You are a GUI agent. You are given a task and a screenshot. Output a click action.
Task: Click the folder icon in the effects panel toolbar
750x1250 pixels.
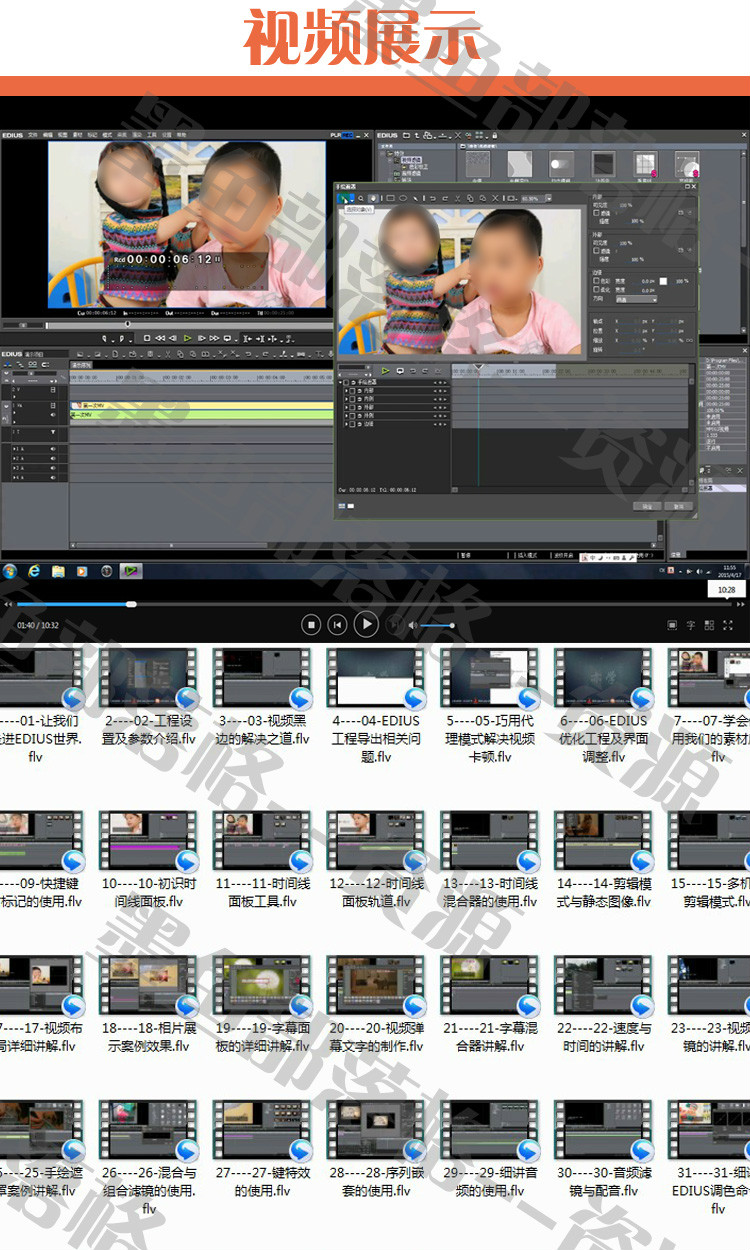pos(405,135)
